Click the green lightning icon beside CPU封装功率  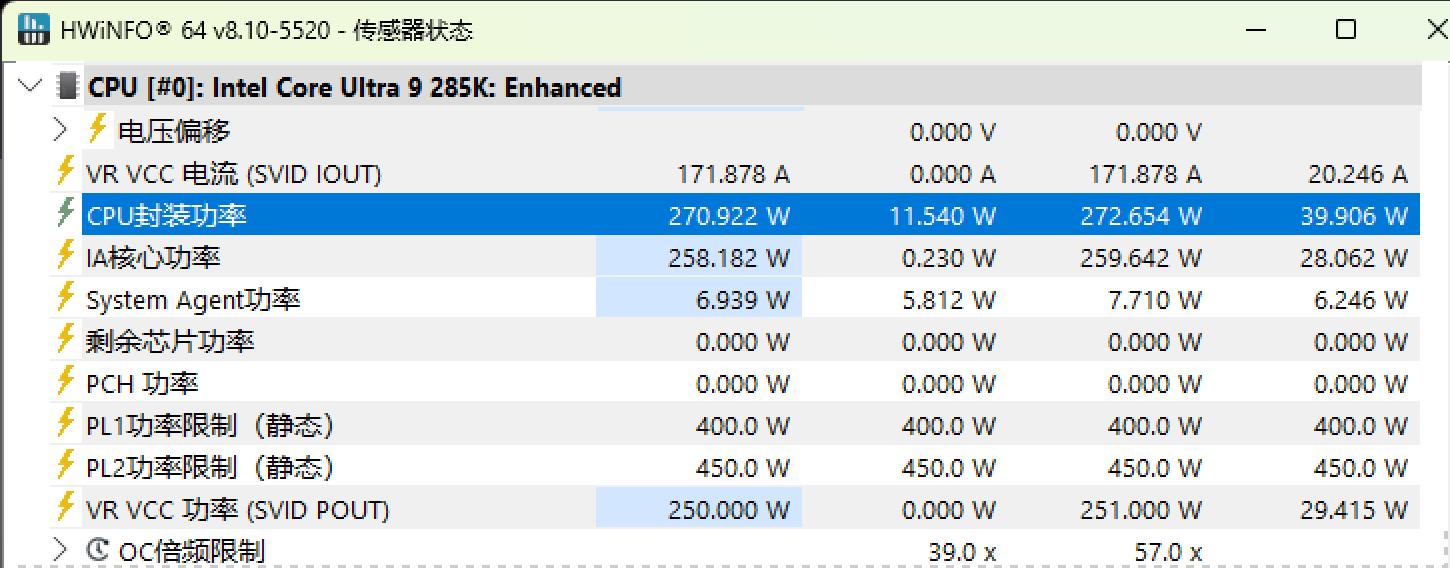tap(65, 215)
